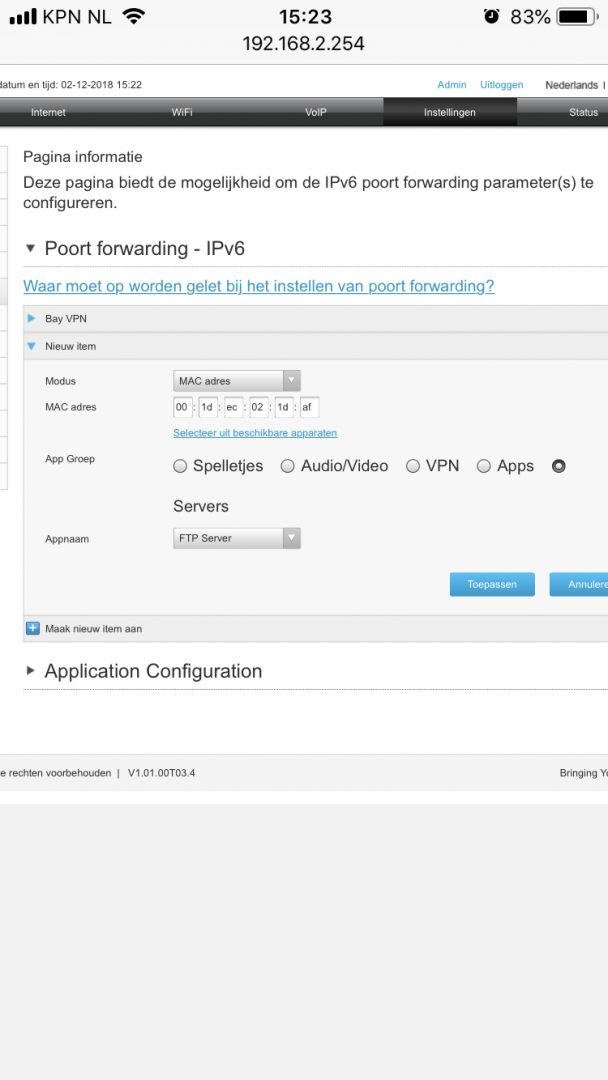Collapse the Nieuw item section

(32, 346)
